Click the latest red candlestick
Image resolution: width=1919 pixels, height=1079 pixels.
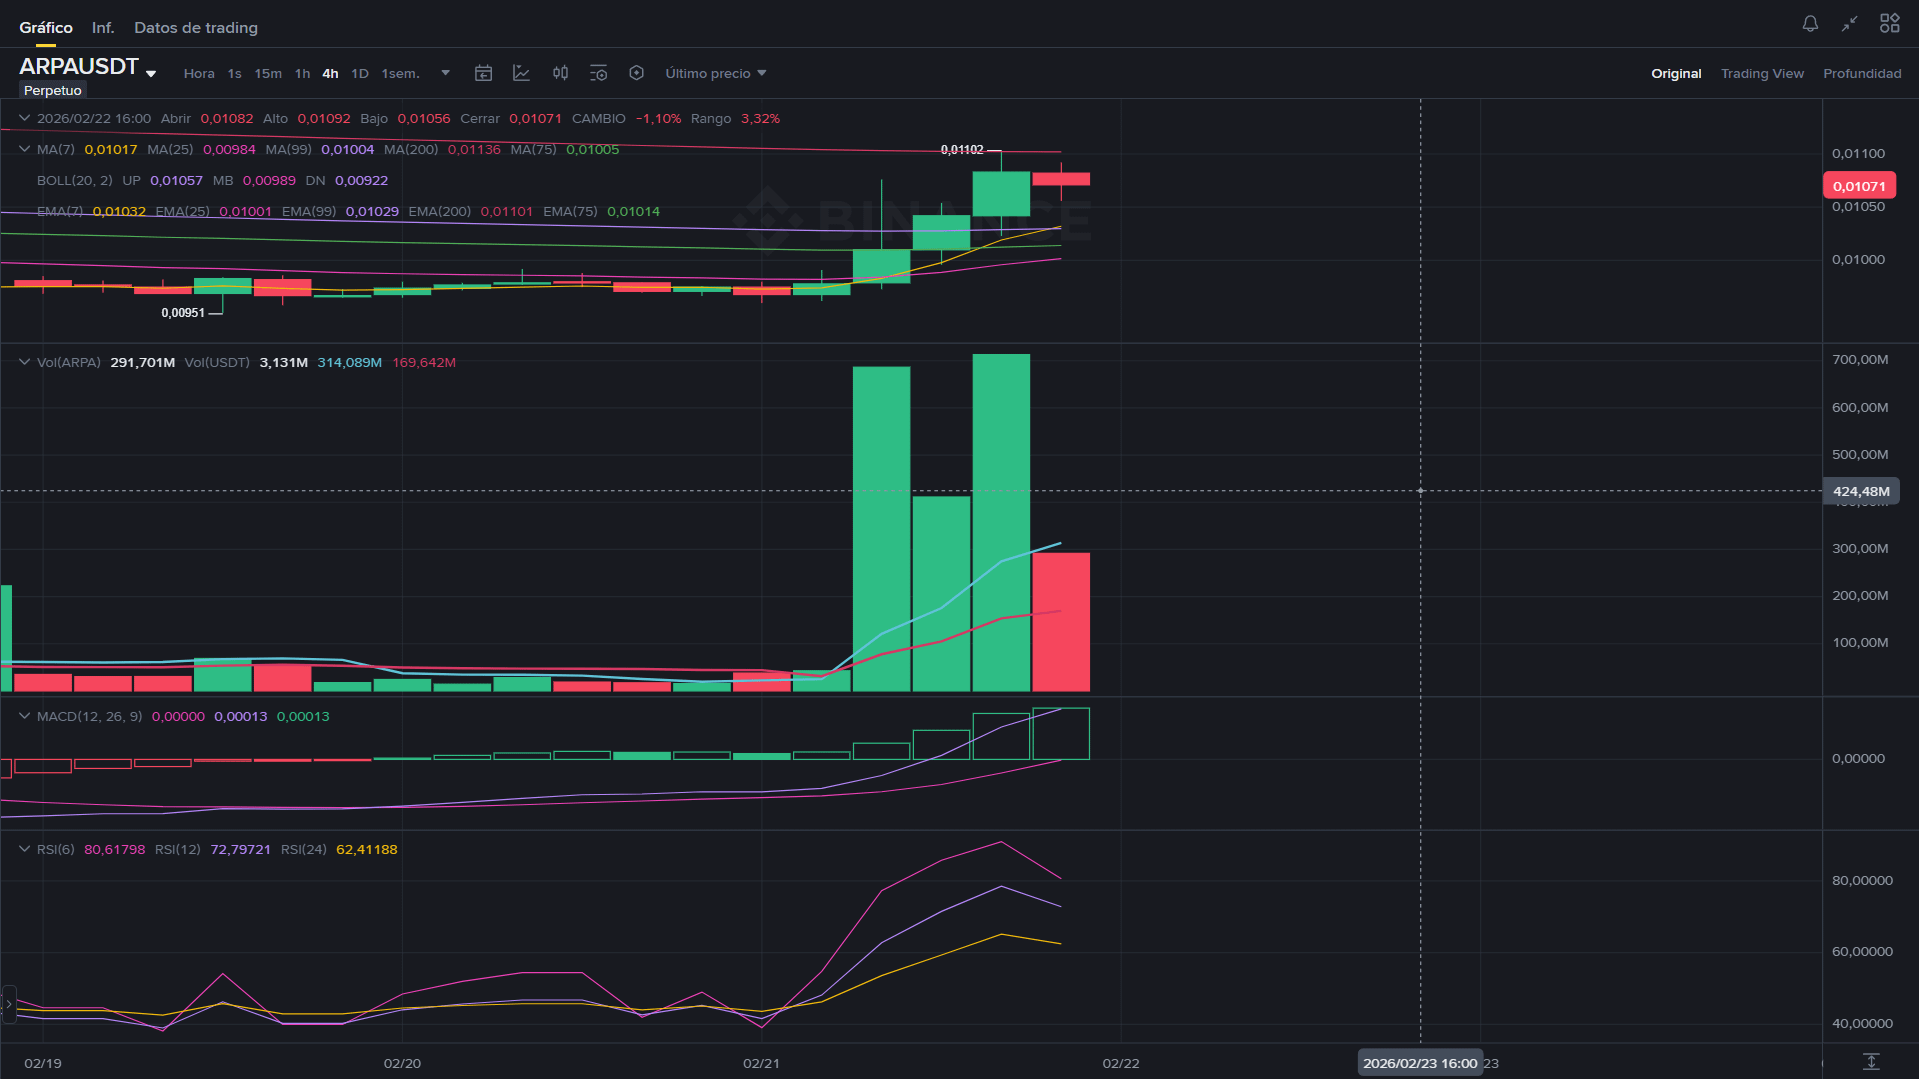[1061, 179]
